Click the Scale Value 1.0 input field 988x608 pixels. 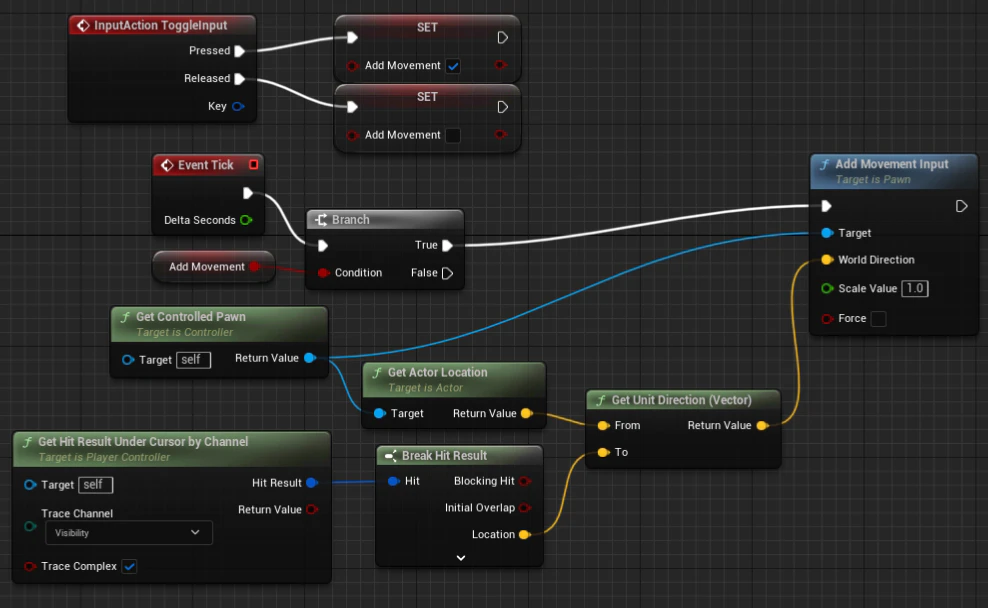tap(915, 289)
